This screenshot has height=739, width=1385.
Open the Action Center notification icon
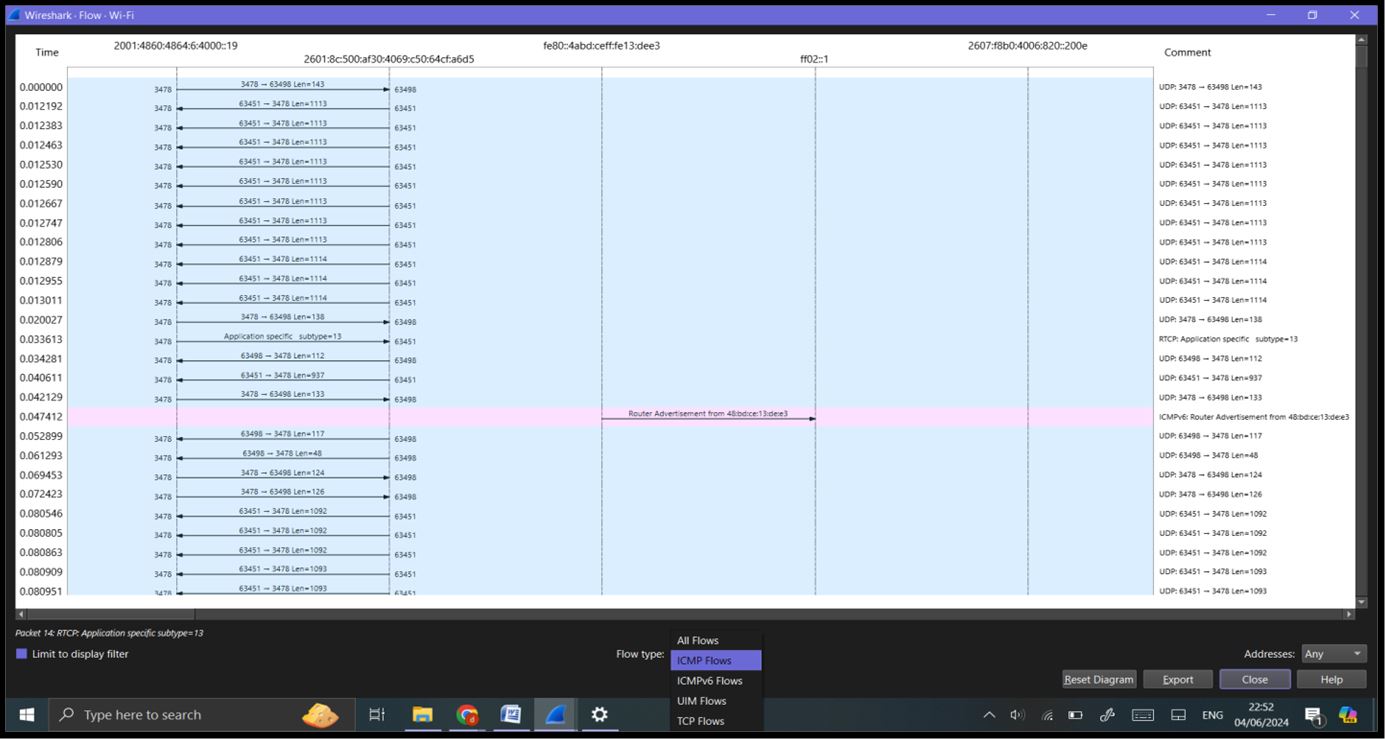pos(1311,714)
